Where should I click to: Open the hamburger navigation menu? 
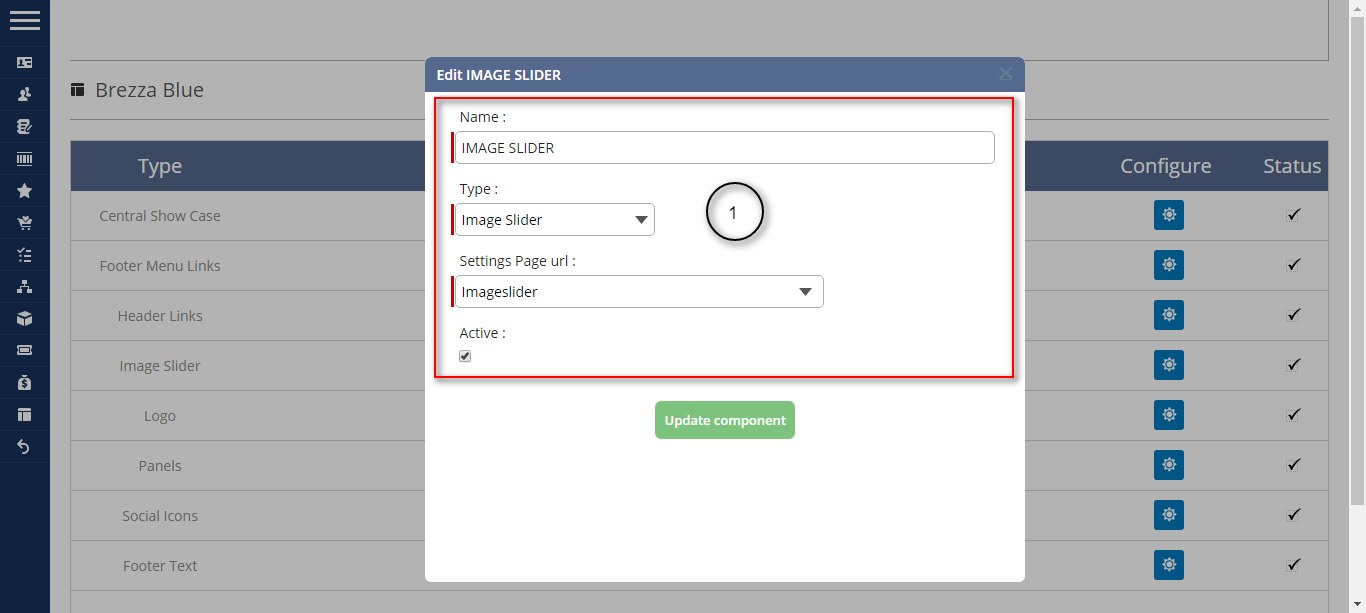pyautogui.click(x=25, y=20)
